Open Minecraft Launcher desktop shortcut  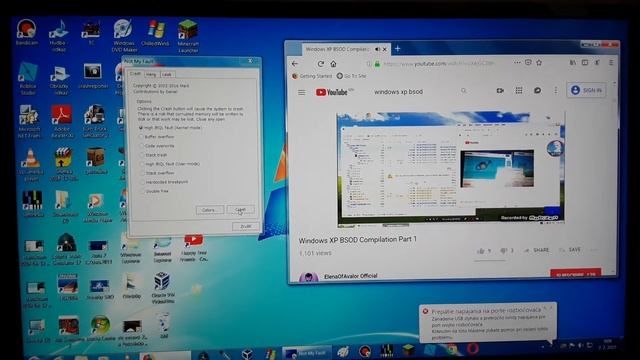pos(188,36)
